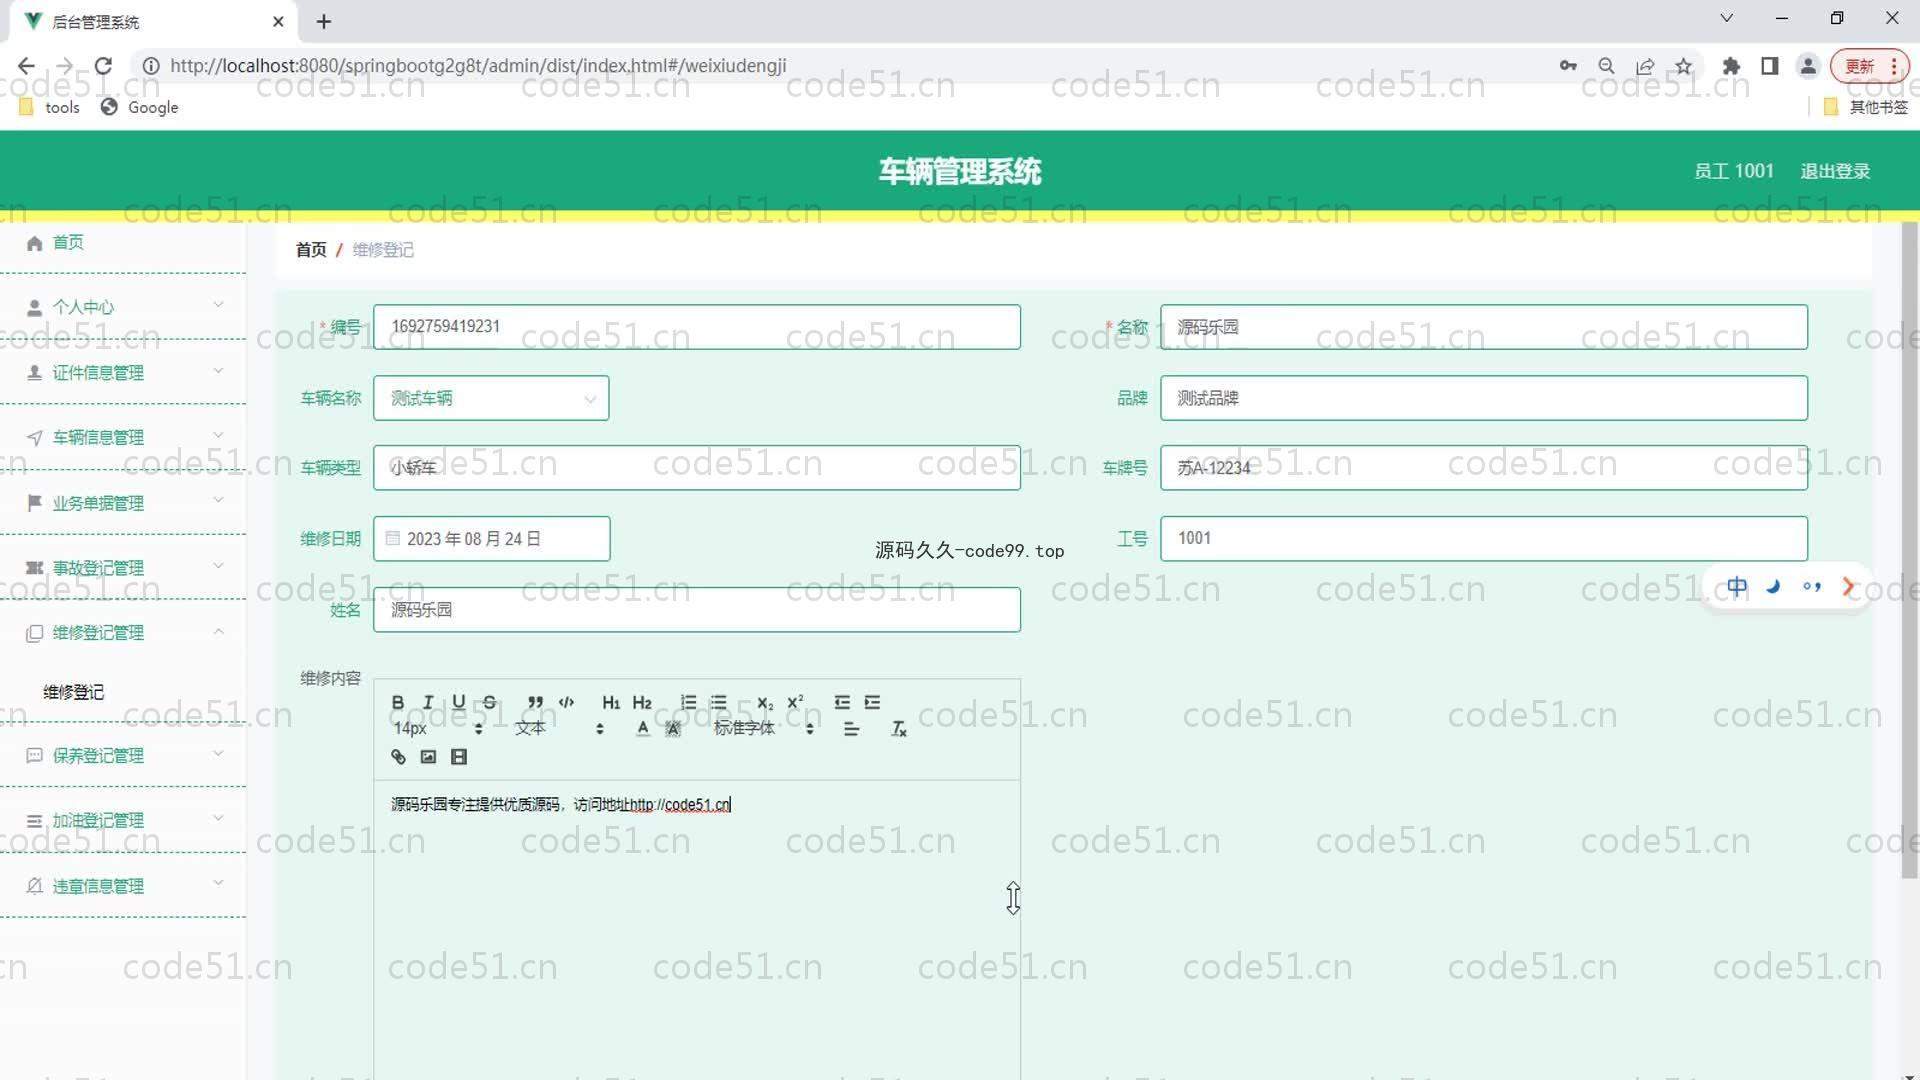Insert a bulleted list
The height and width of the screenshot is (1080, 1920).
[x=718, y=702]
